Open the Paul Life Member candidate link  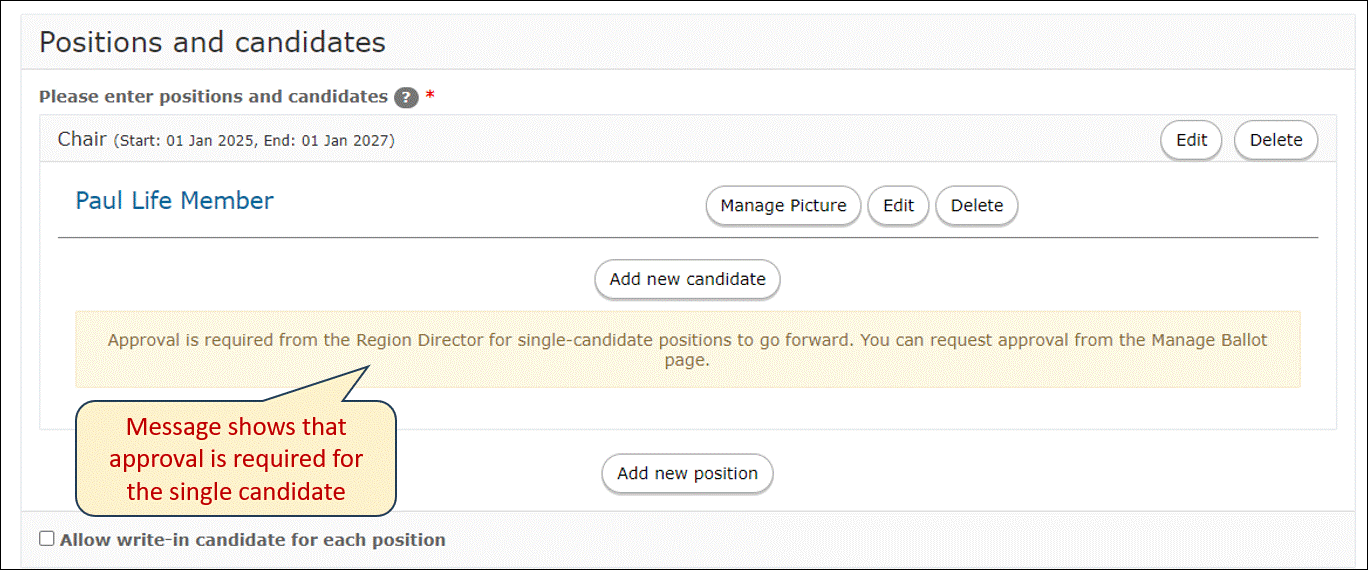(174, 201)
